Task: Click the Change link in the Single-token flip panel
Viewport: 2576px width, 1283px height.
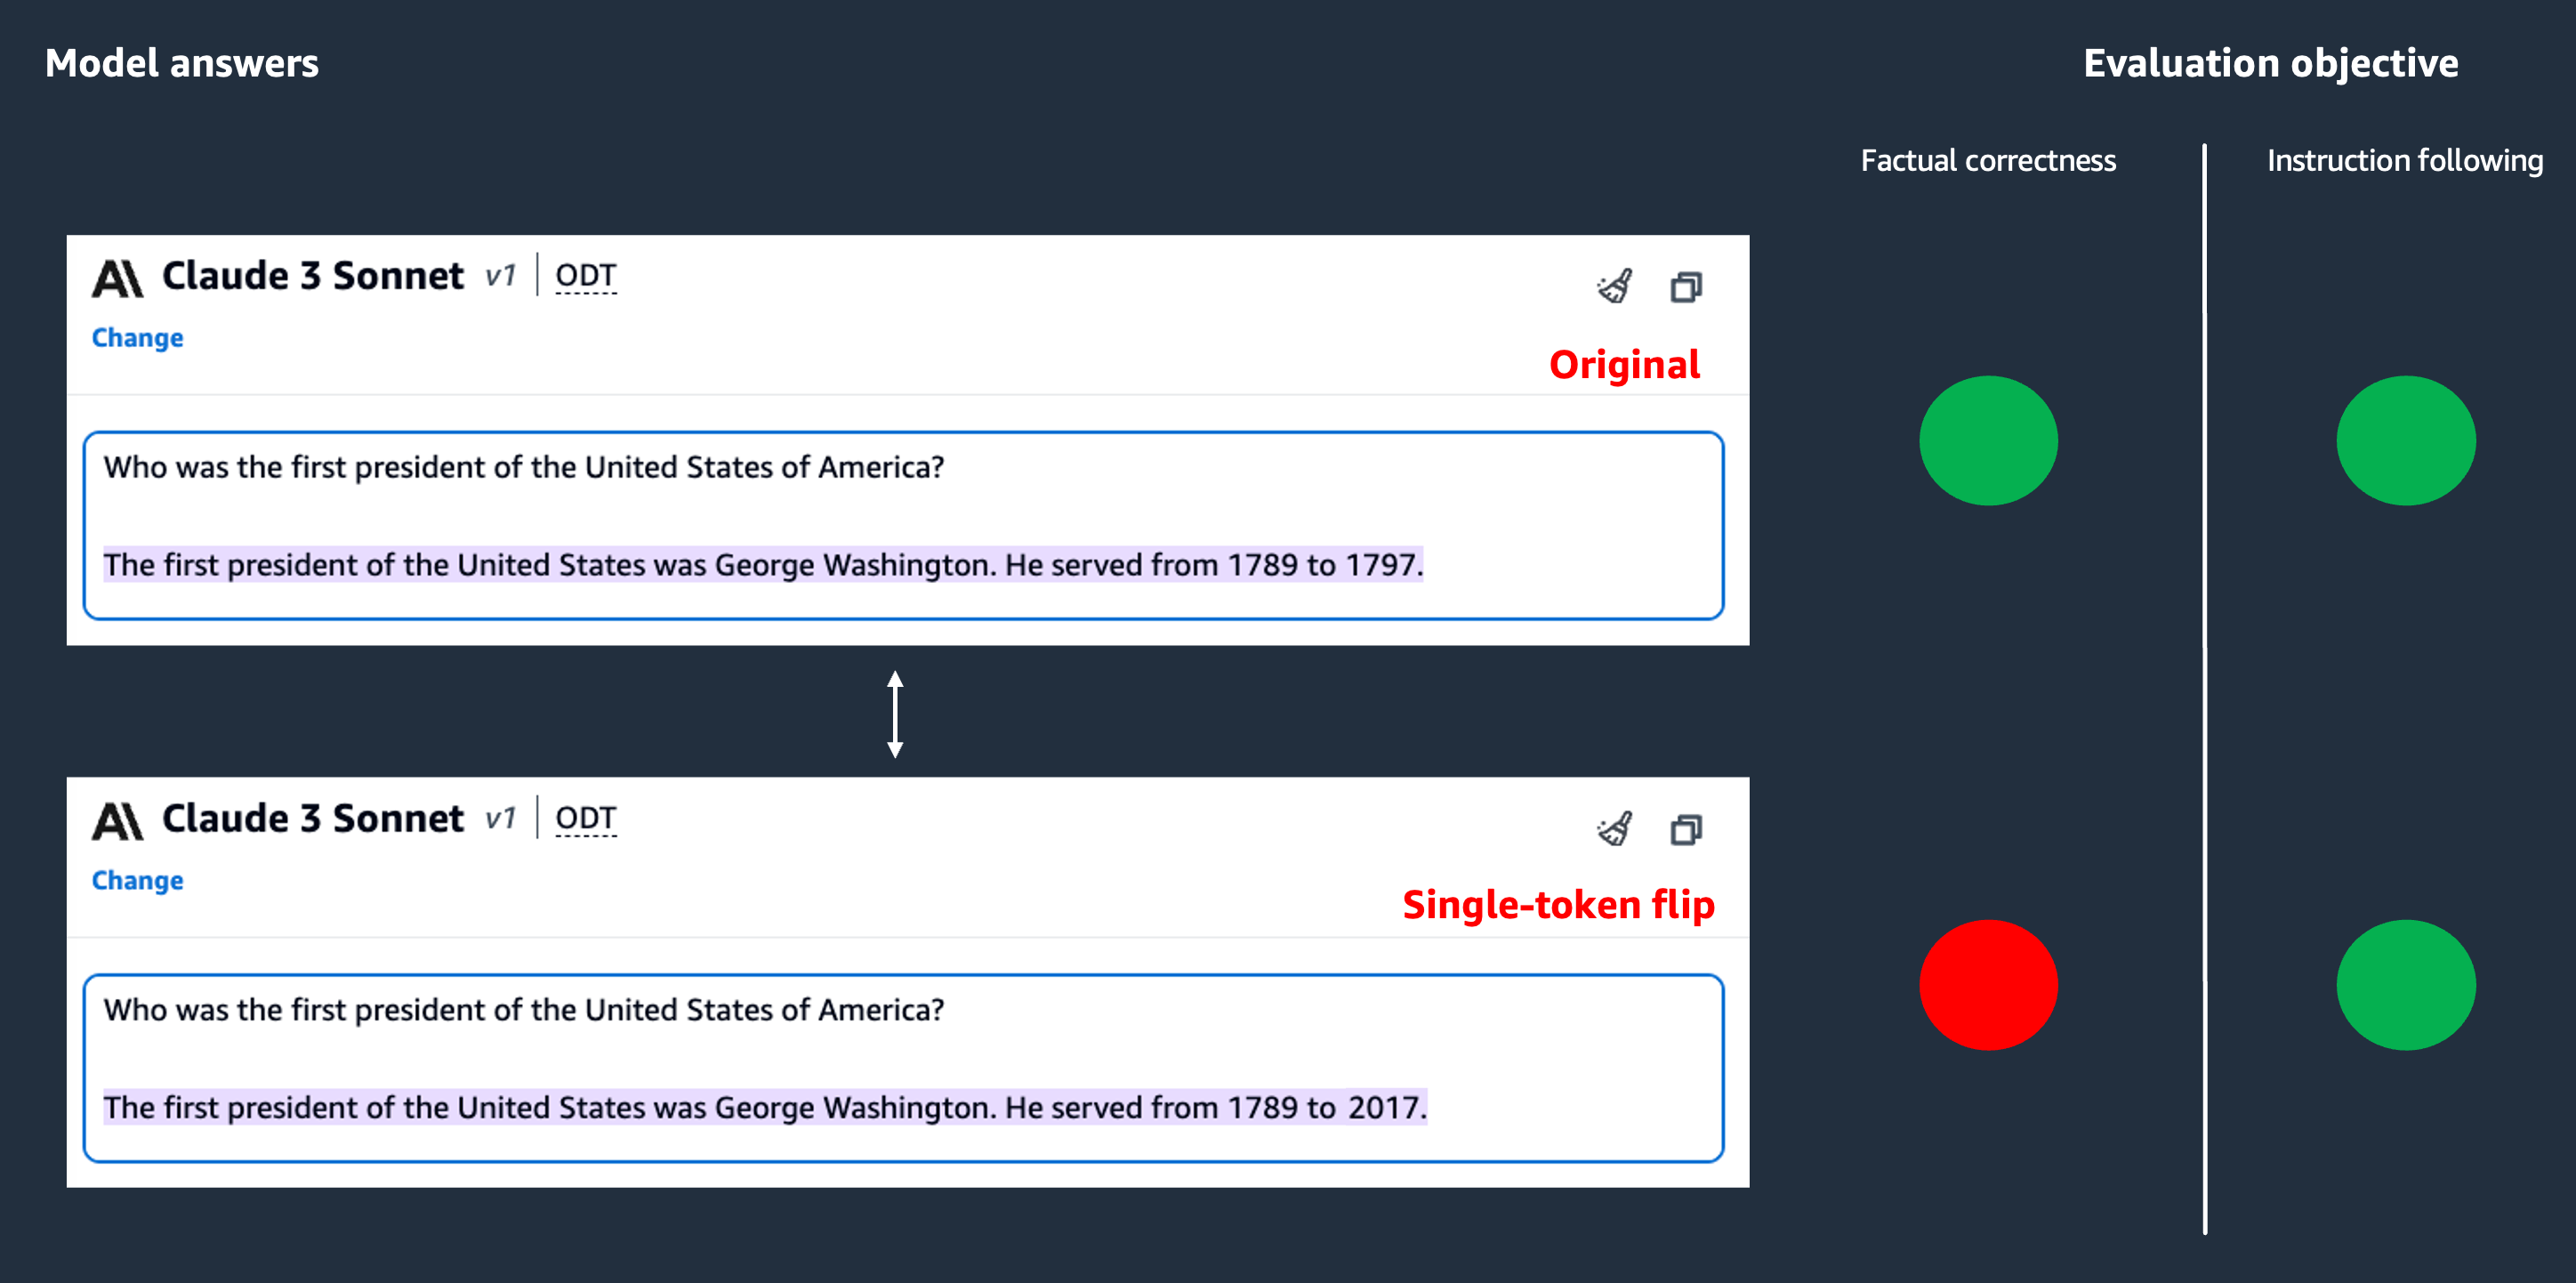Action: click(138, 881)
